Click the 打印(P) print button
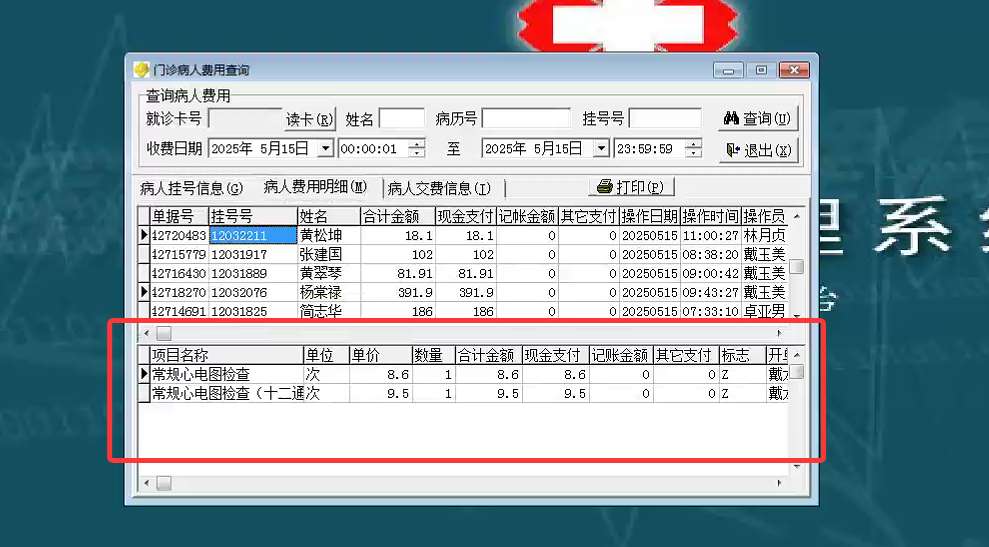The image size is (989, 547). pos(631,187)
